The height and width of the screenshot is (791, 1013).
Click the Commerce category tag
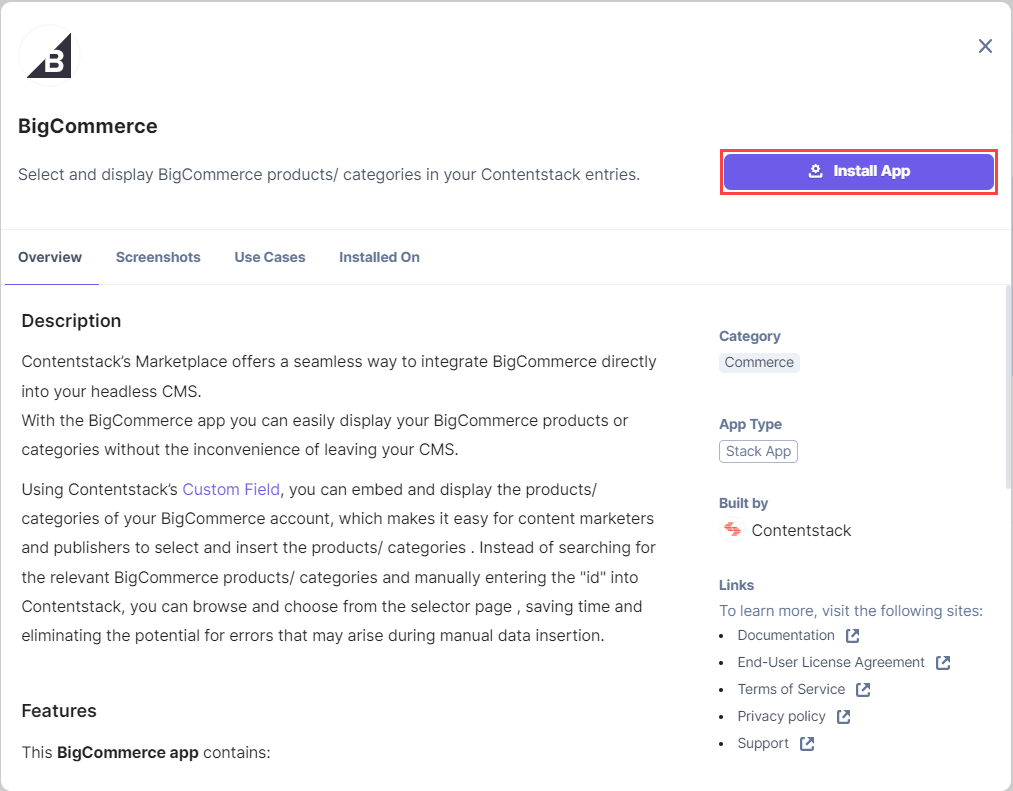(759, 363)
